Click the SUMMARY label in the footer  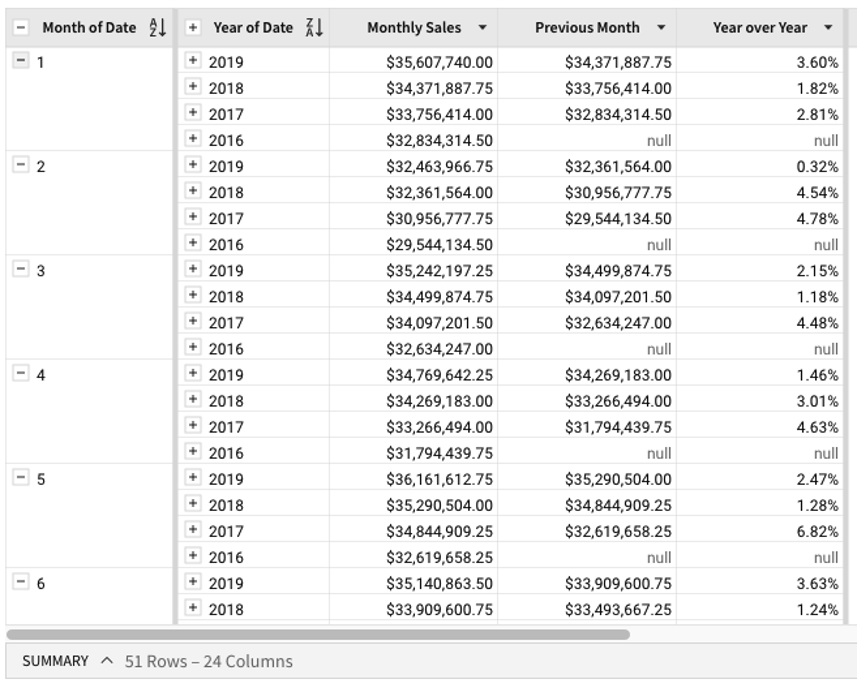point(55,661)
